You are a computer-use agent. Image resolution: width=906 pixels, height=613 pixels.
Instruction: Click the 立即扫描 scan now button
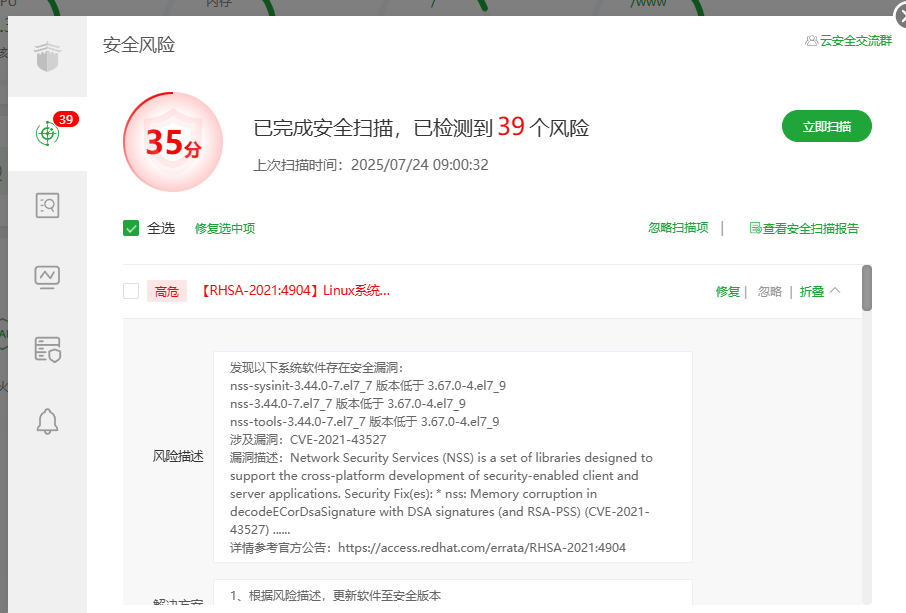(826, 127)
